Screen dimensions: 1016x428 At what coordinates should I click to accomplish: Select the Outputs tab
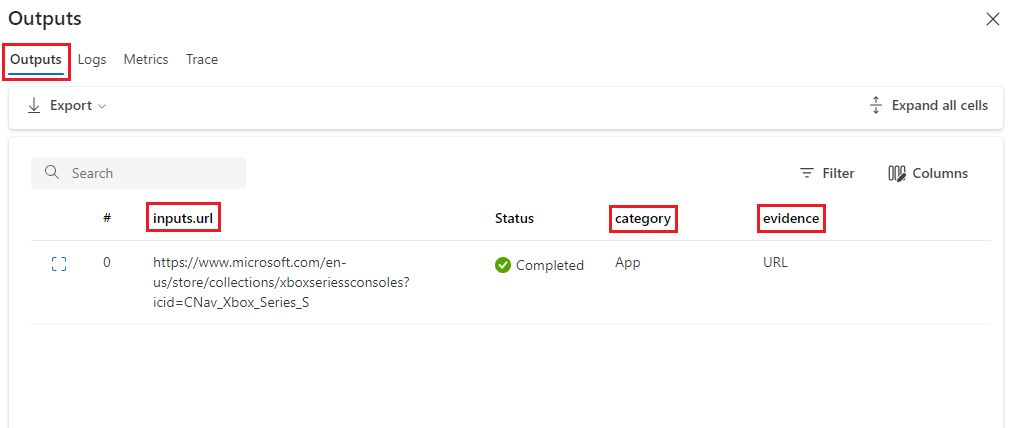36,59
